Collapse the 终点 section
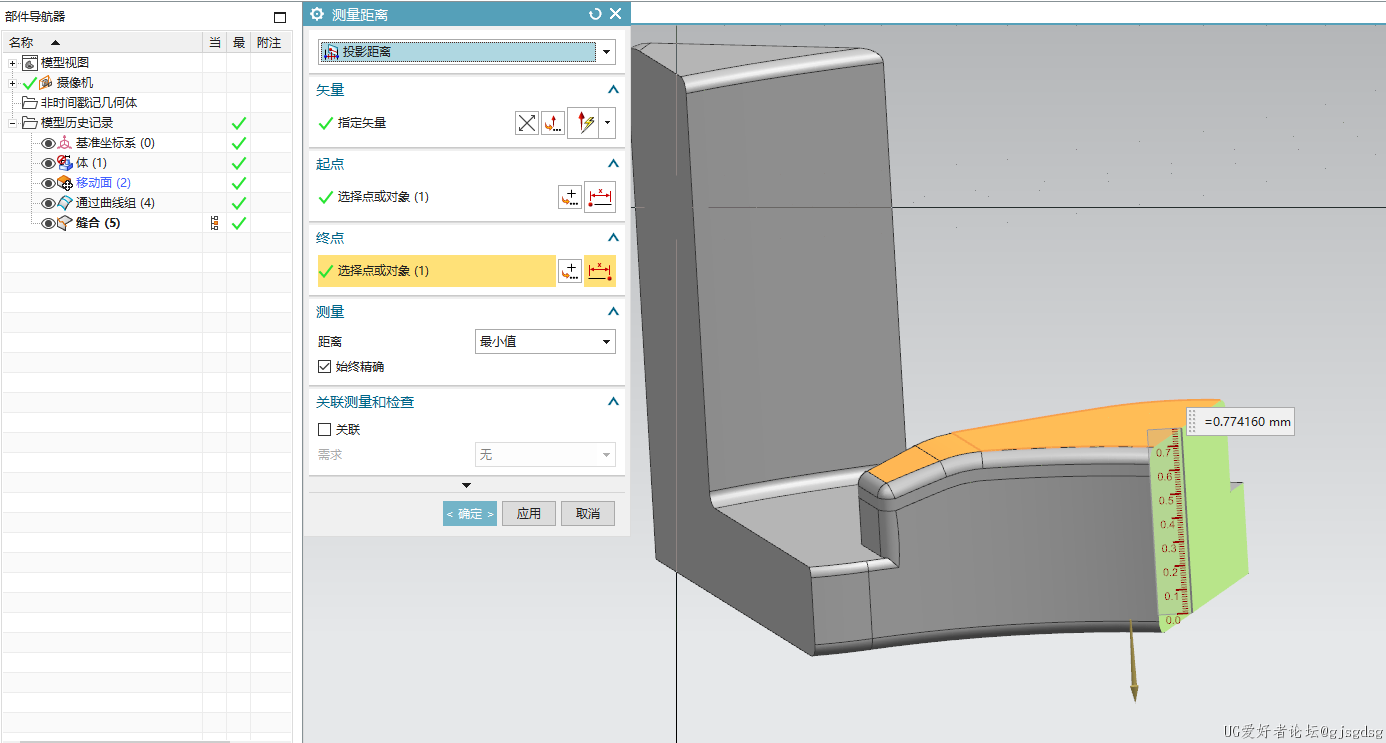 point(613,238)
